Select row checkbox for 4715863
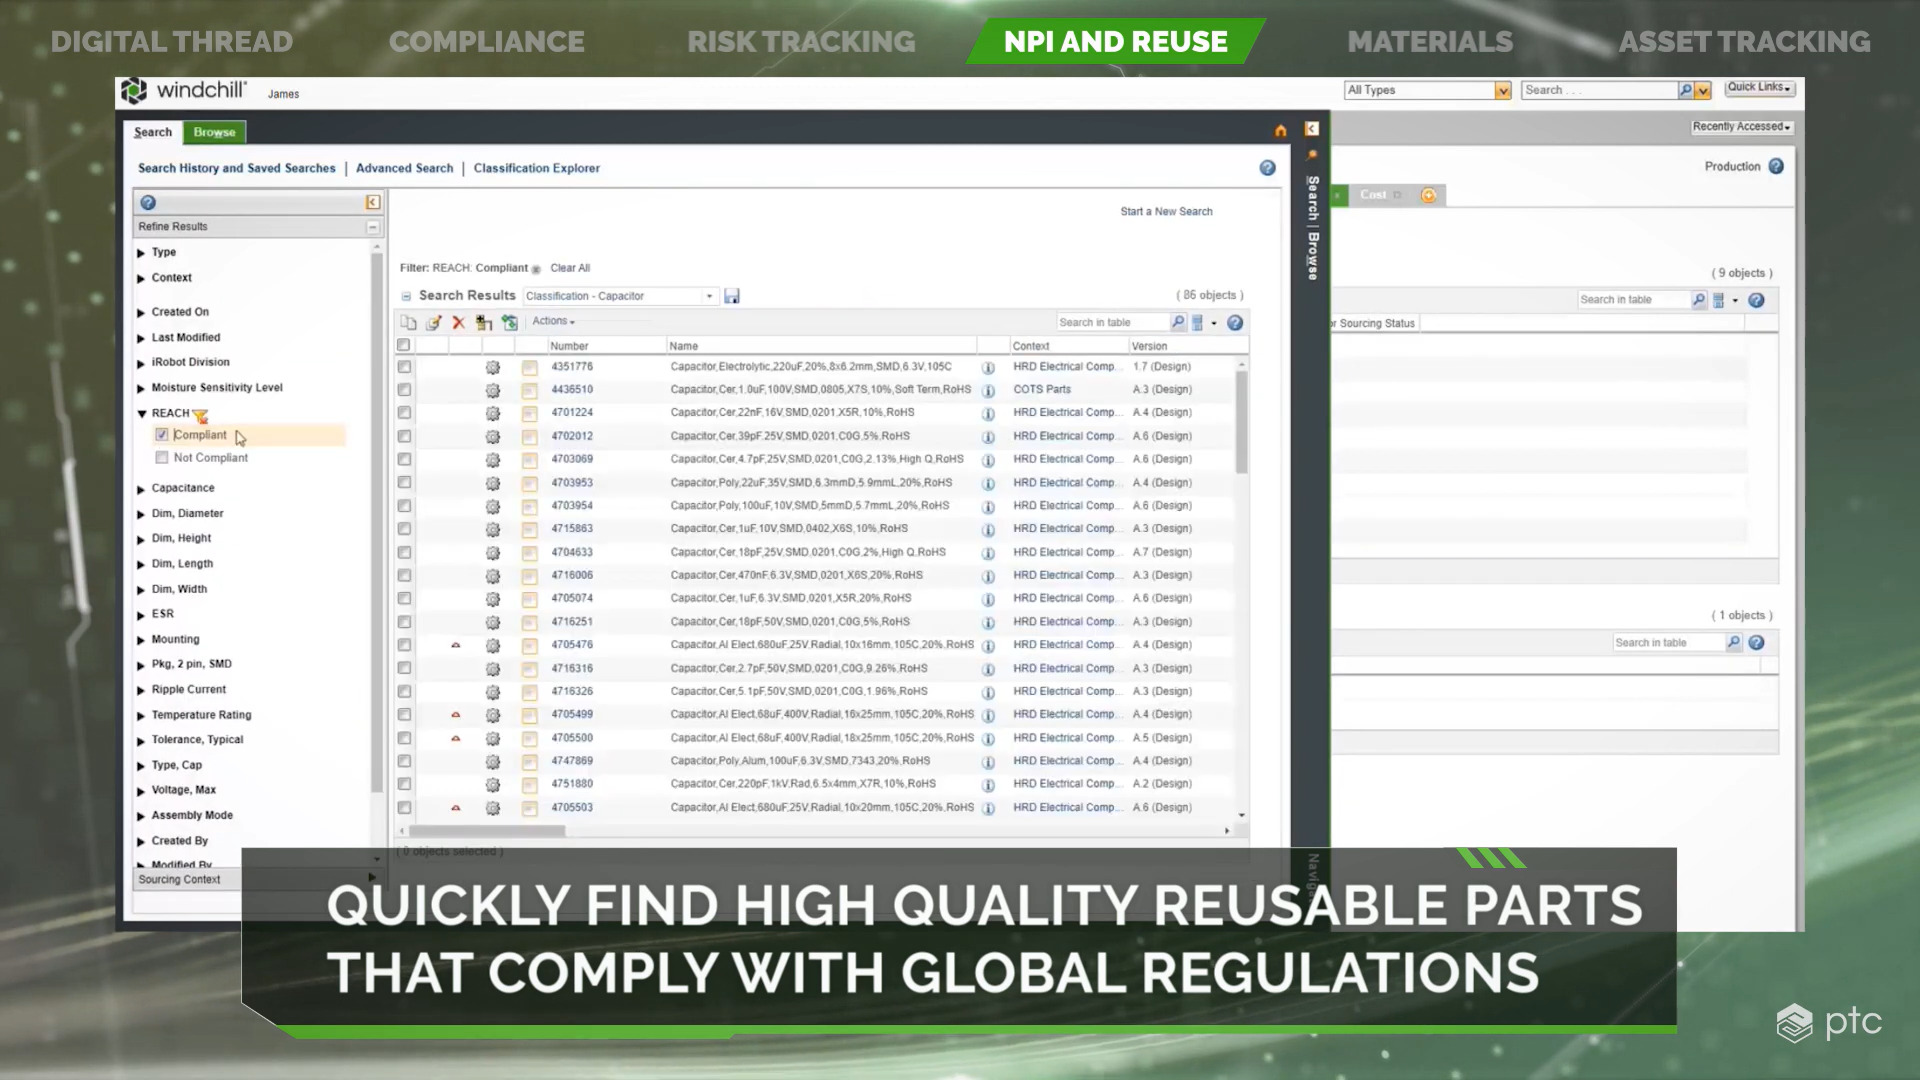Viewport: 1920px width, 1080px height. (404, 529)
